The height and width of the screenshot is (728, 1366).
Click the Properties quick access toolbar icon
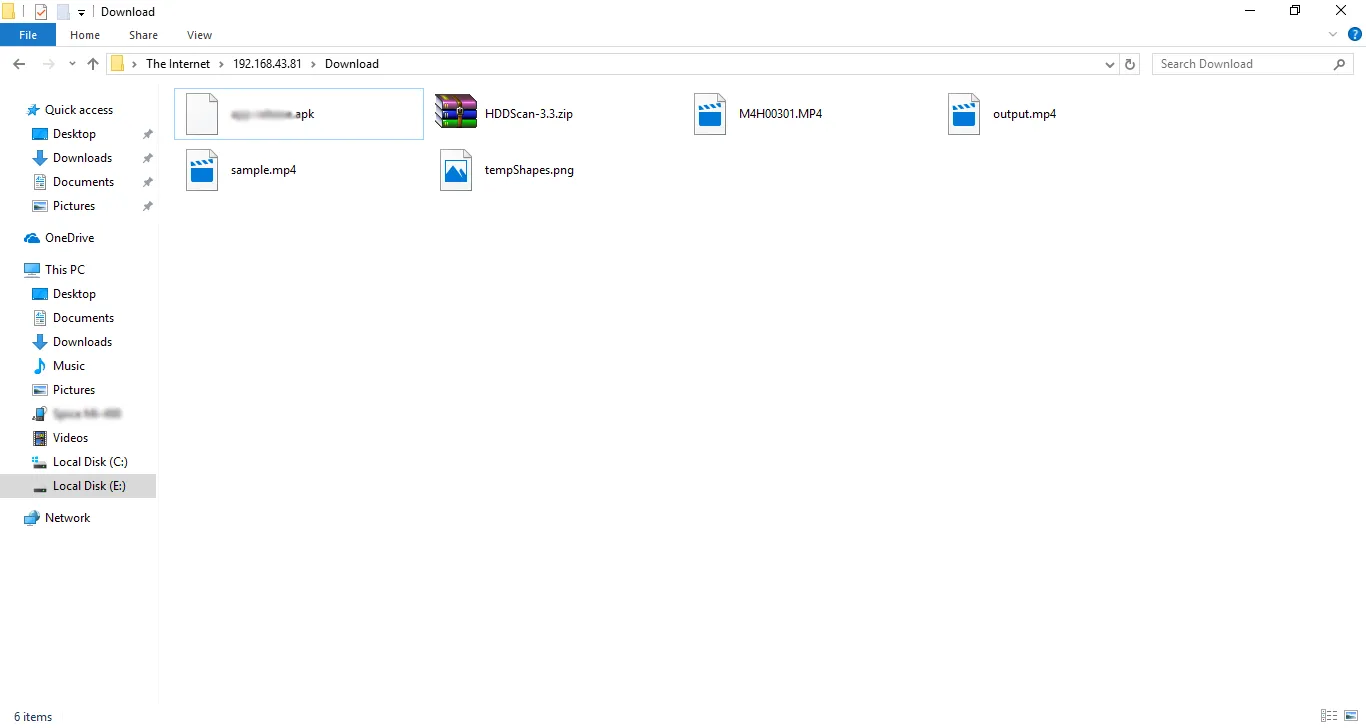pos(41,12)
